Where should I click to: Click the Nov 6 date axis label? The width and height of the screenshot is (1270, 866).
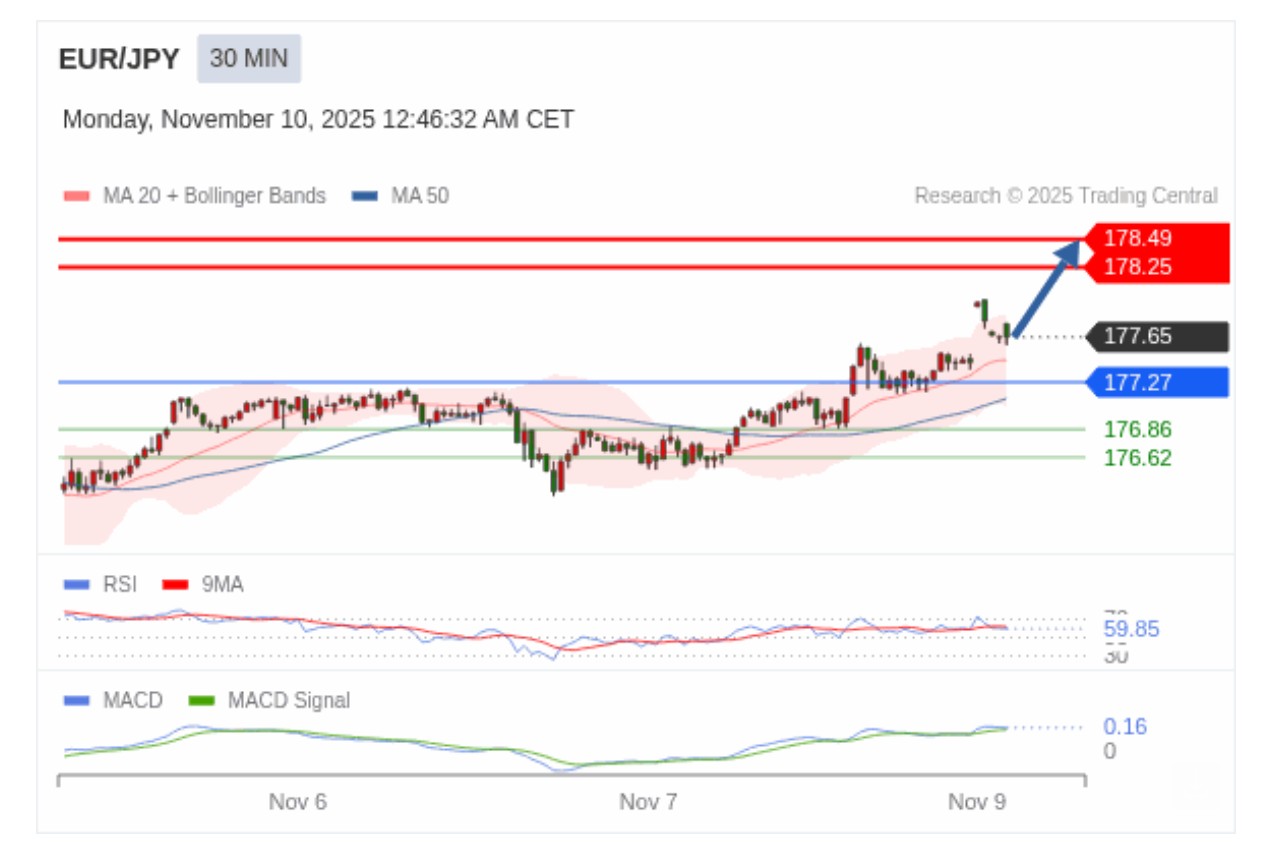[298, 802]
